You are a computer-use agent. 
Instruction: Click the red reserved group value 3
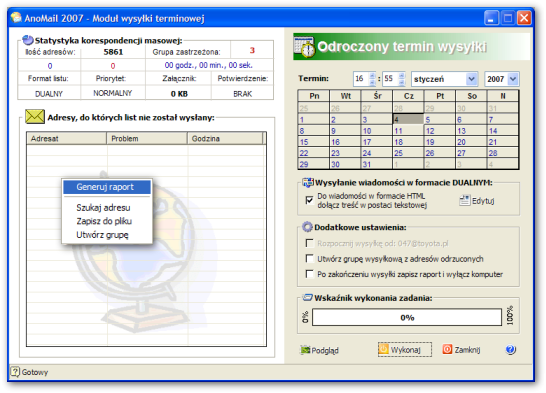(x=252, y=50)
